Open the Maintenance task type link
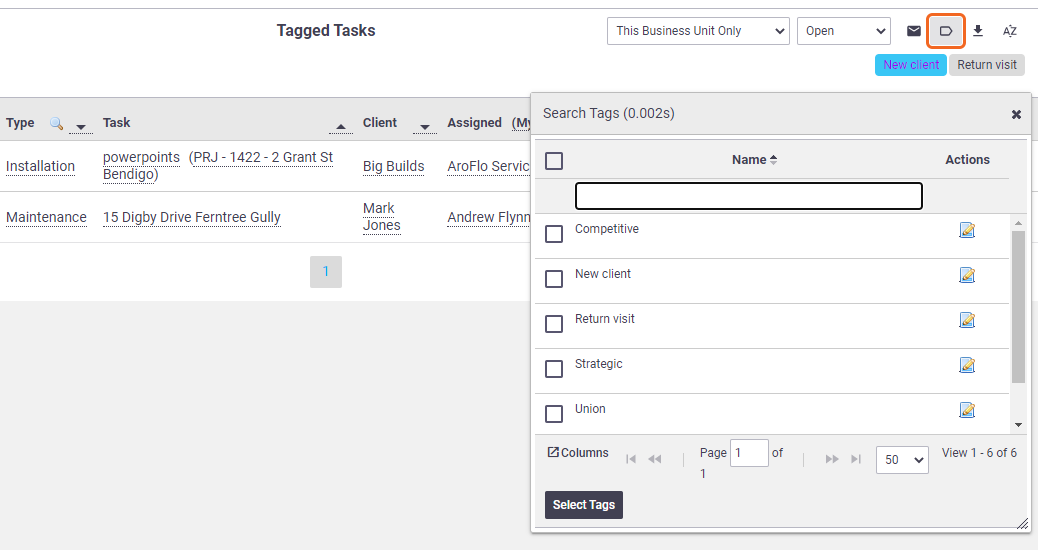The height and width of the screenshot is (550, 1038). [46, 217]
